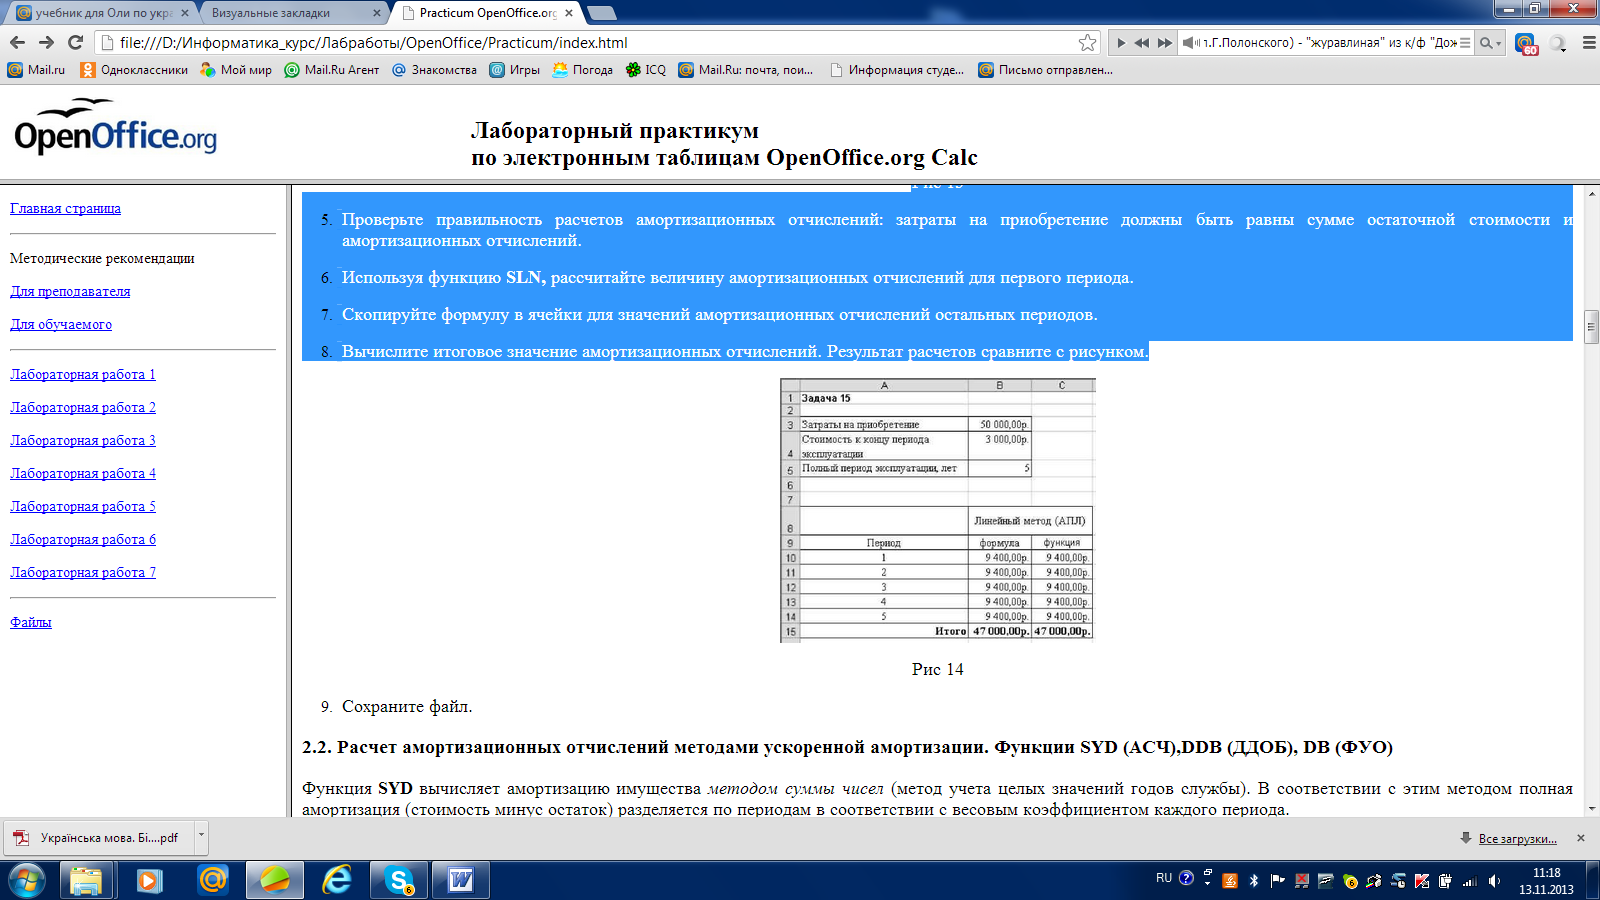Open Лабораторная работа 6

83,539
